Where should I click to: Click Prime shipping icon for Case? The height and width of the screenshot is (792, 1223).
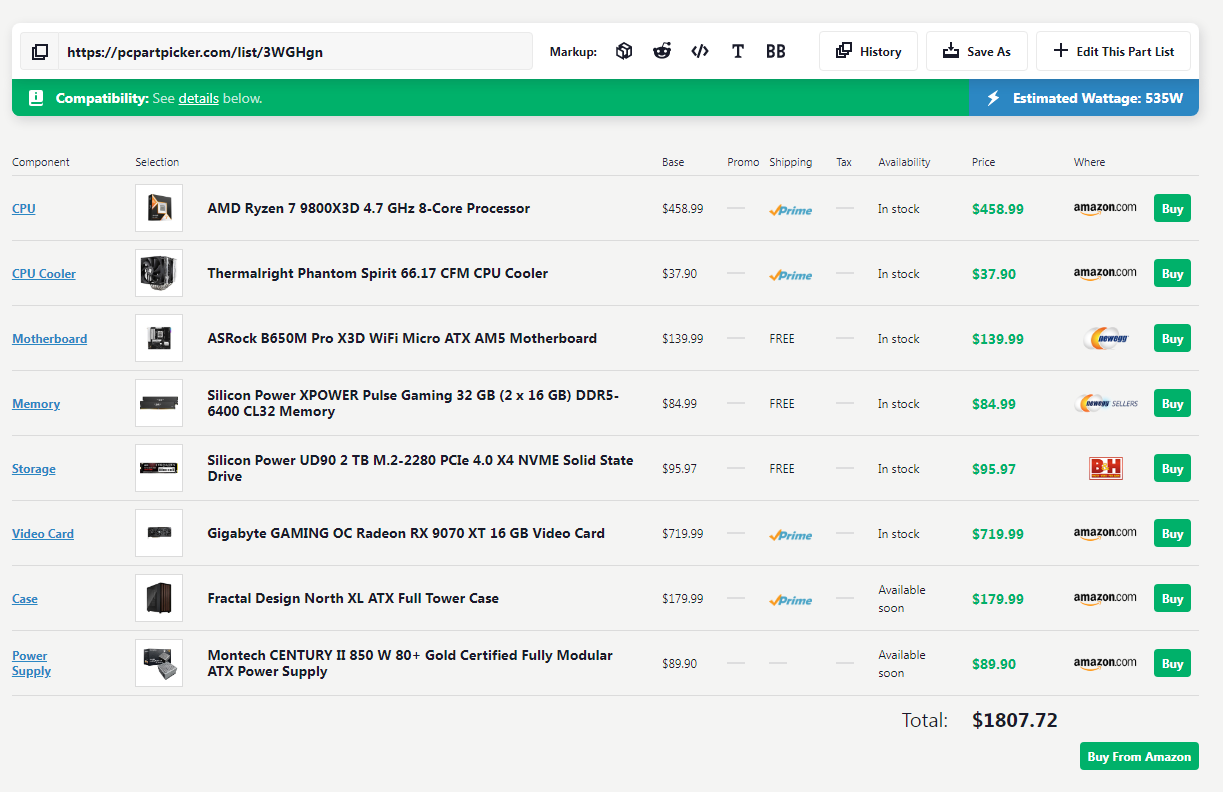pos(790,600)
